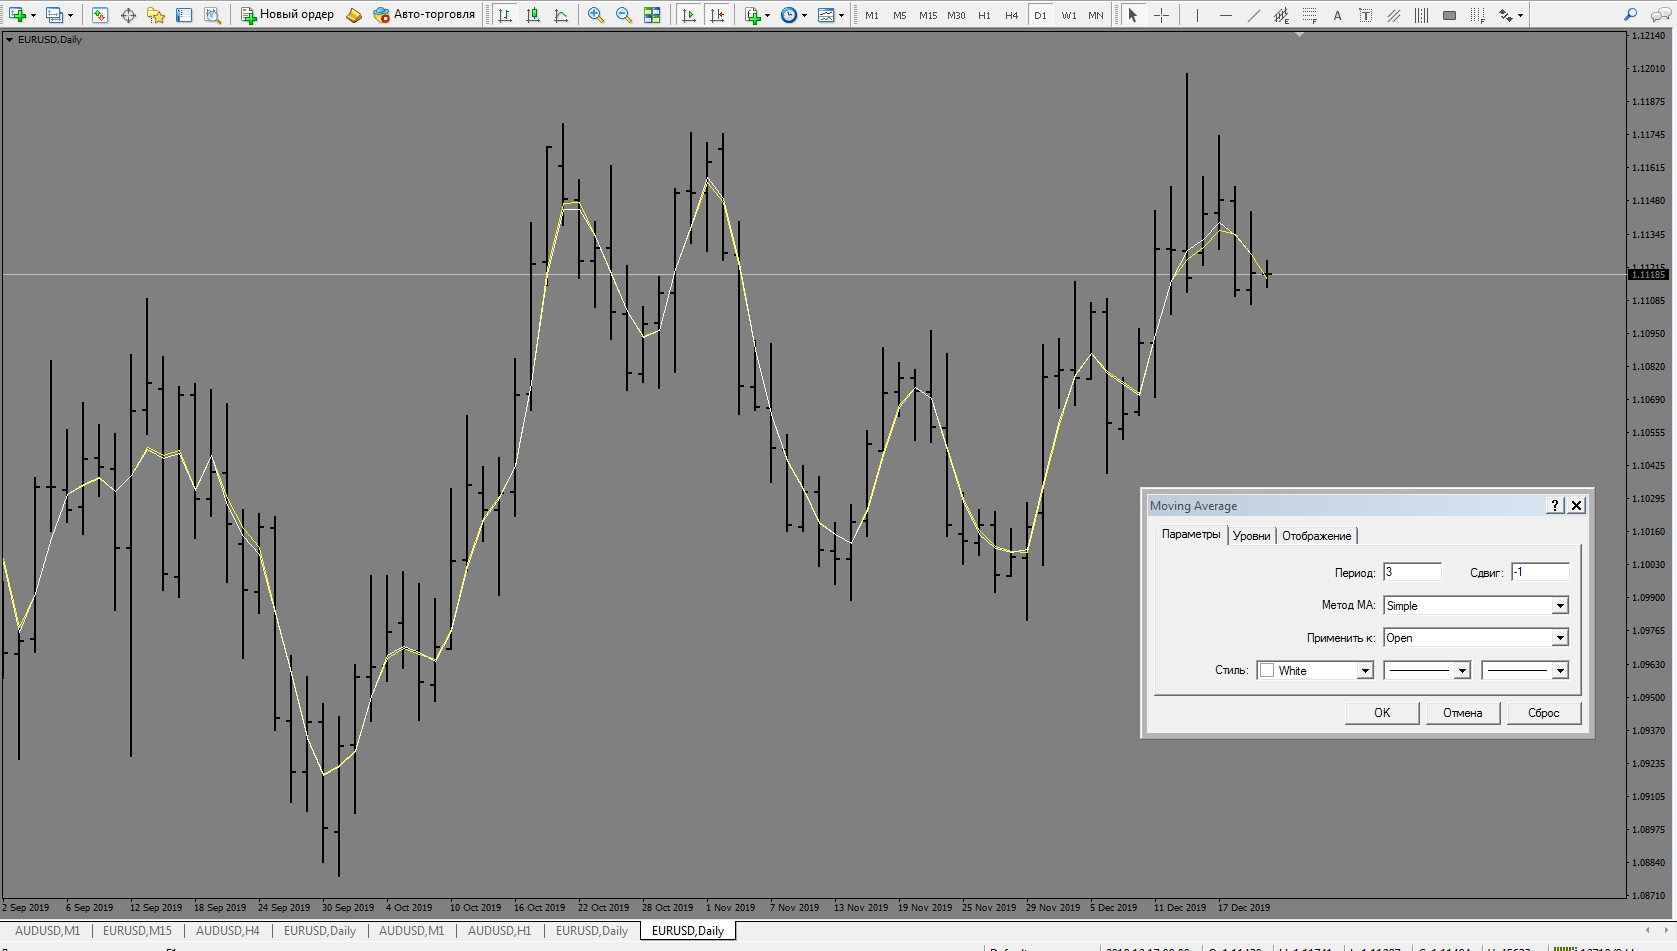This screenshot has width=1677, height=951.
Task: Click the dialog help question-mark button
Action: pyautogui.click(x=1555, y=505)
